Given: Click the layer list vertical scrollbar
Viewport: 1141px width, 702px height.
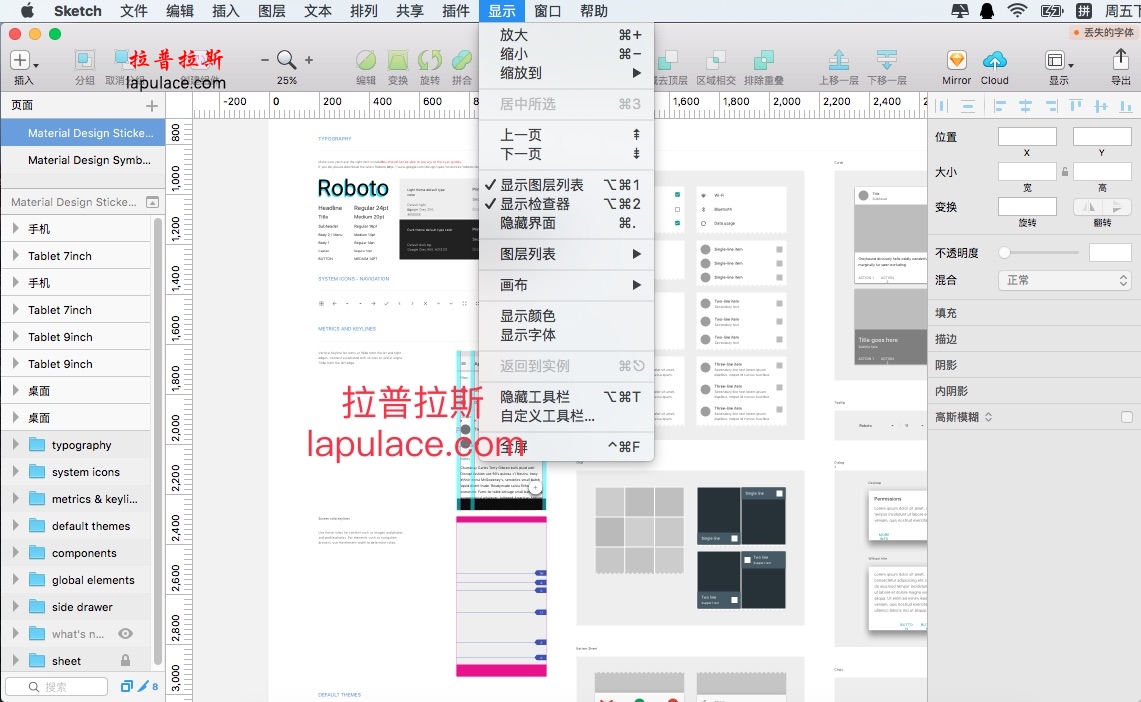Looking at the screenshot, I should tap(158, 440).
